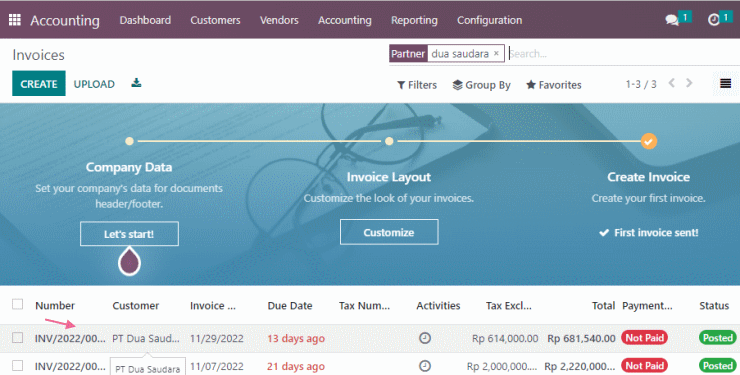Click the 1-3 / 3 pager counter
The image size is (740, 375).
click(x=641, y=84)
